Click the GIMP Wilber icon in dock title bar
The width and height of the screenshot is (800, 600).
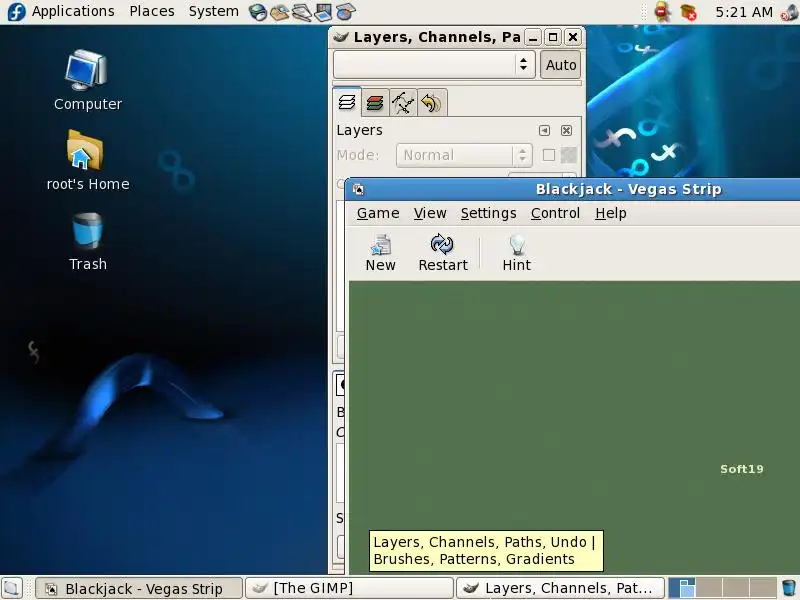click(340, 37)
